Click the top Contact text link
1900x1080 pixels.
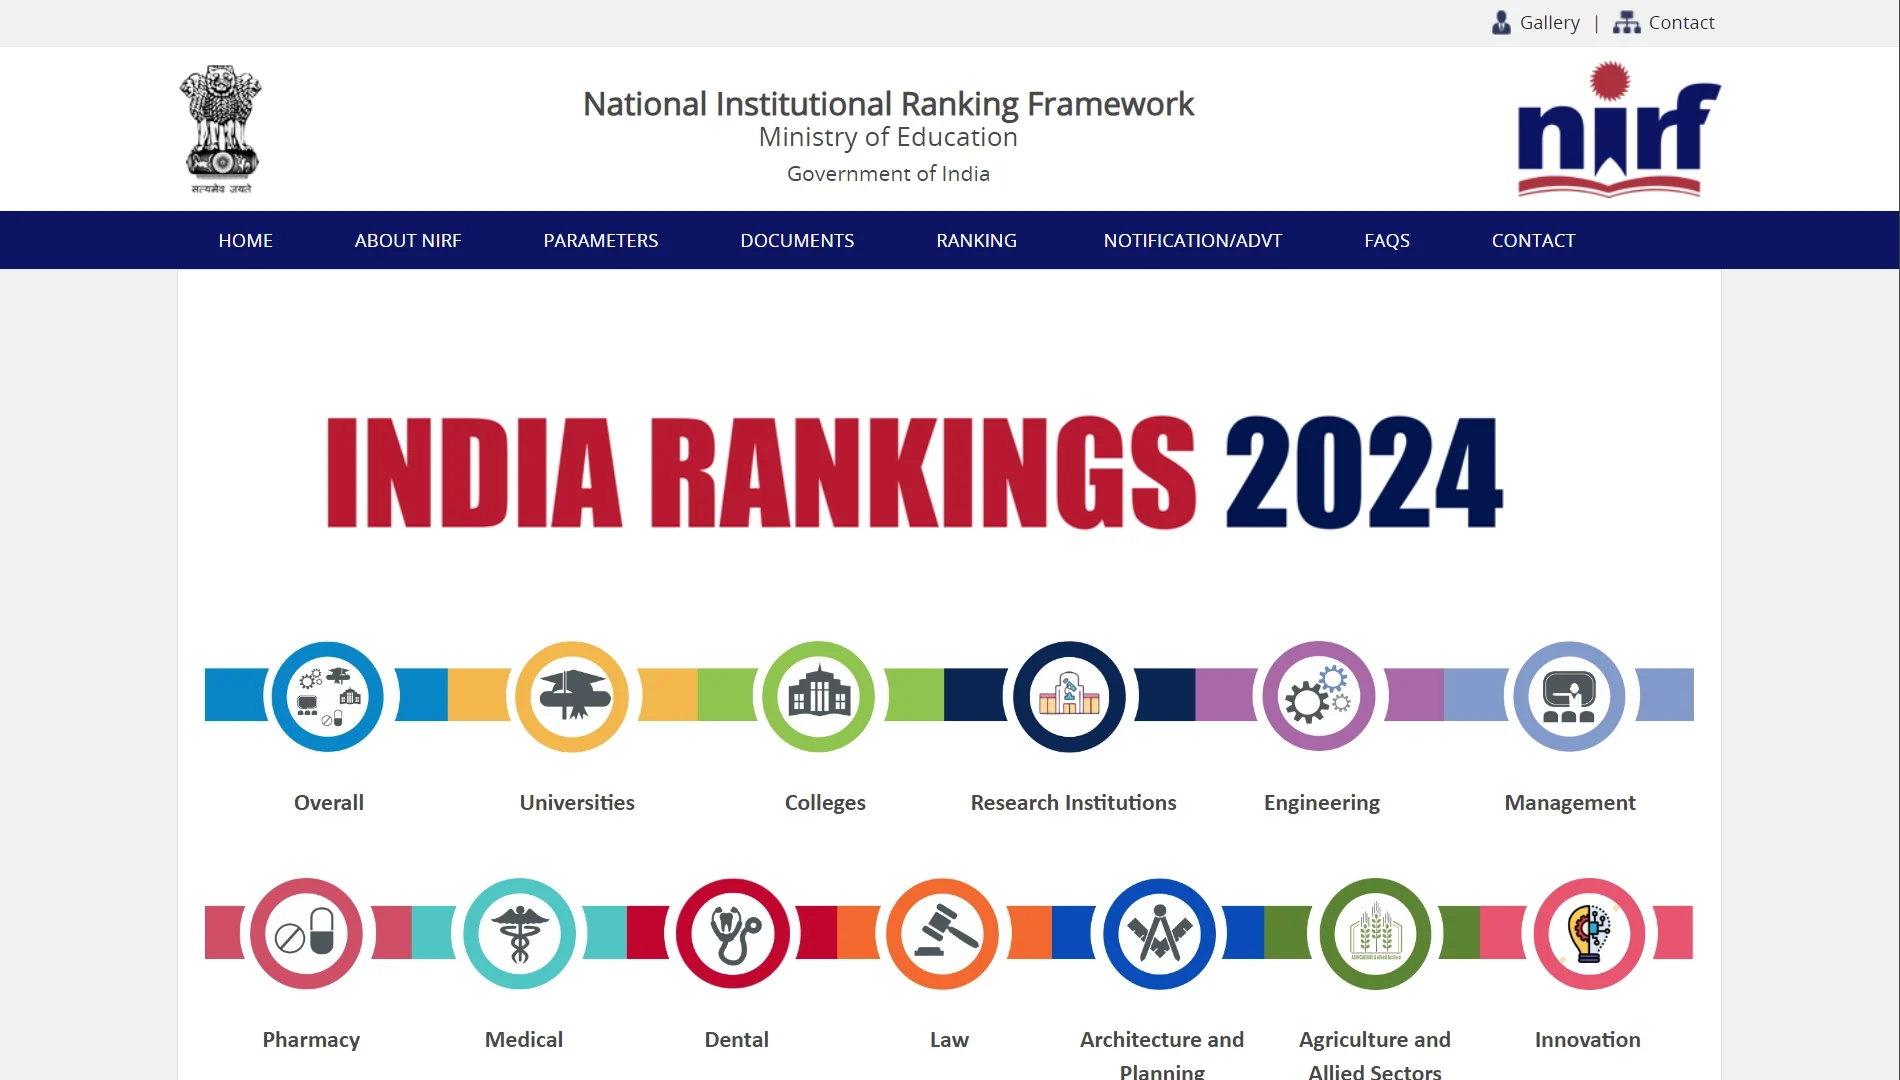[1682, 22]
